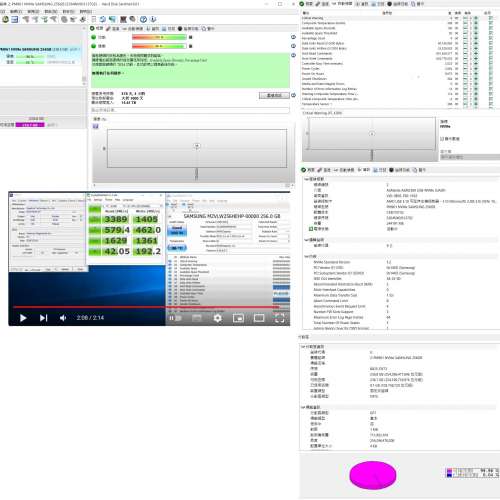
Task: Click the purple partition usage bar
Action: 30,125
